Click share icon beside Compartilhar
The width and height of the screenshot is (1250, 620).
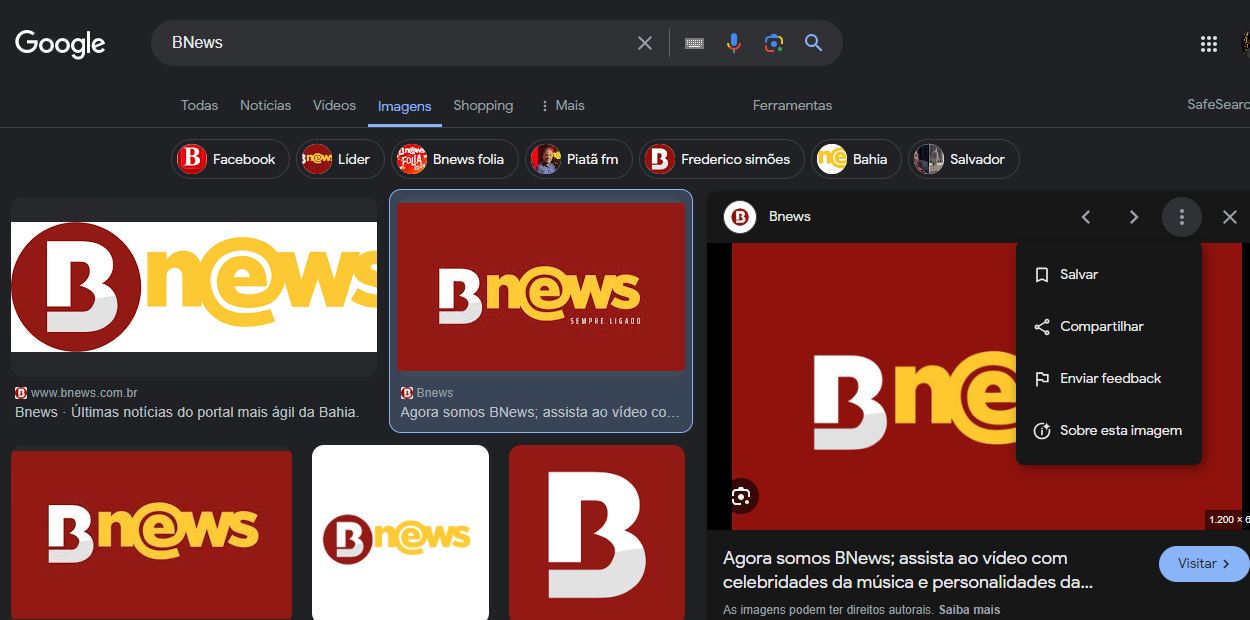click(x=1042, y=327)
